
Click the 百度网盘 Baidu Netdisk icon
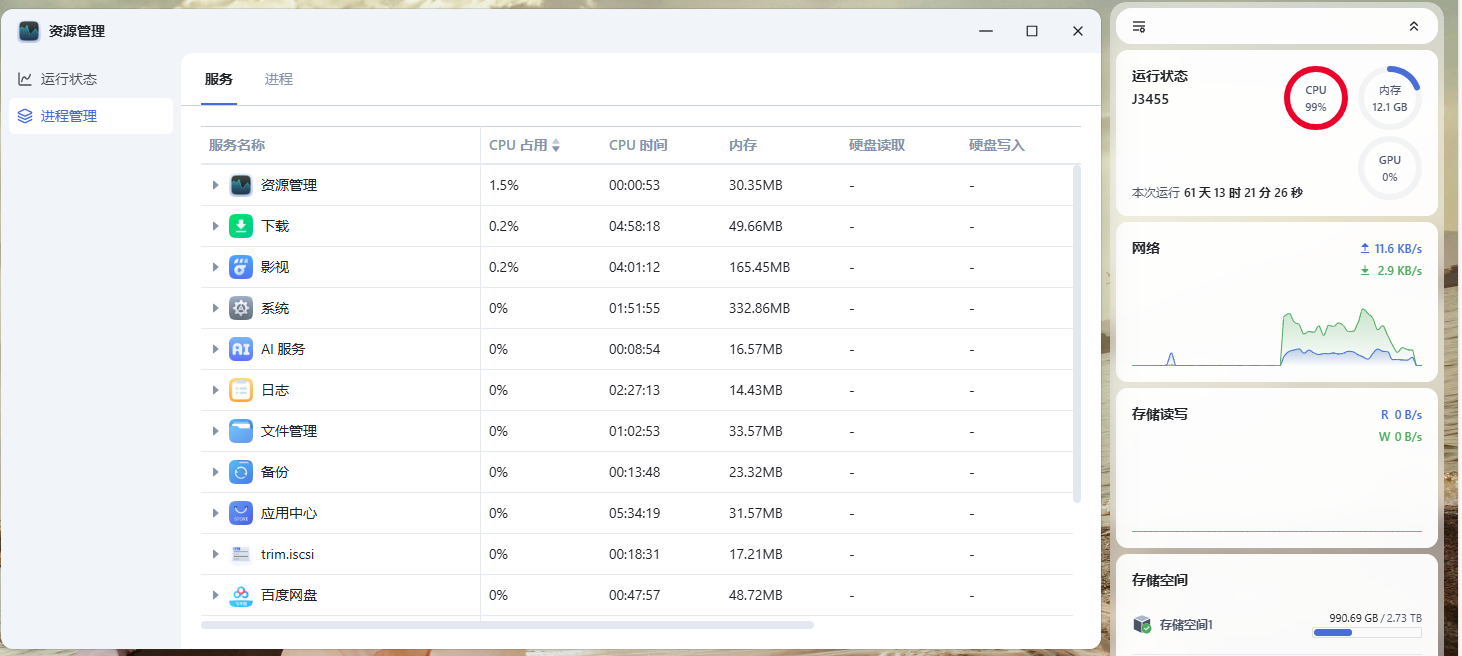point(240,594)
